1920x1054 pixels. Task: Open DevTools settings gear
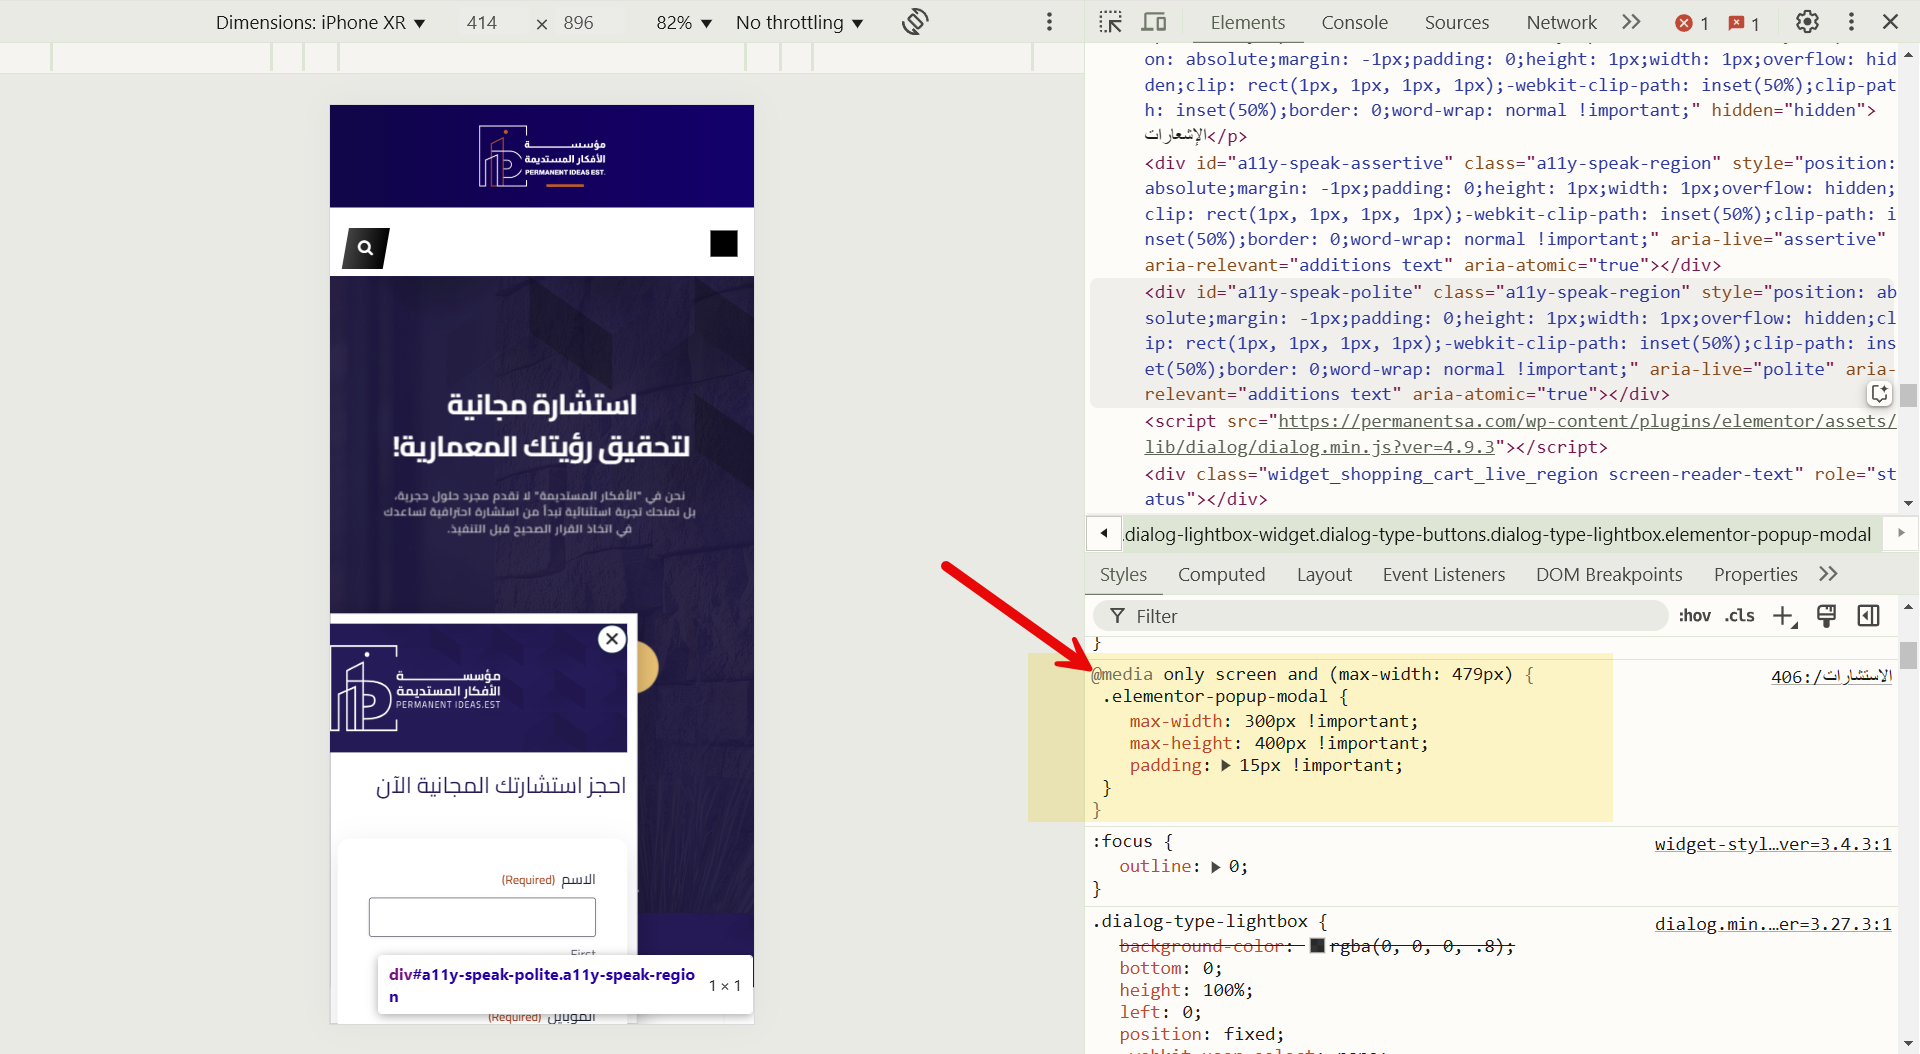tap(1806, 22)
